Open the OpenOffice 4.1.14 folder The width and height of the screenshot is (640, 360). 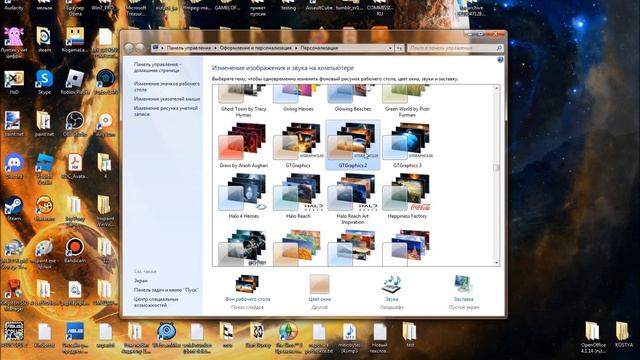click(x=592, y=337)
